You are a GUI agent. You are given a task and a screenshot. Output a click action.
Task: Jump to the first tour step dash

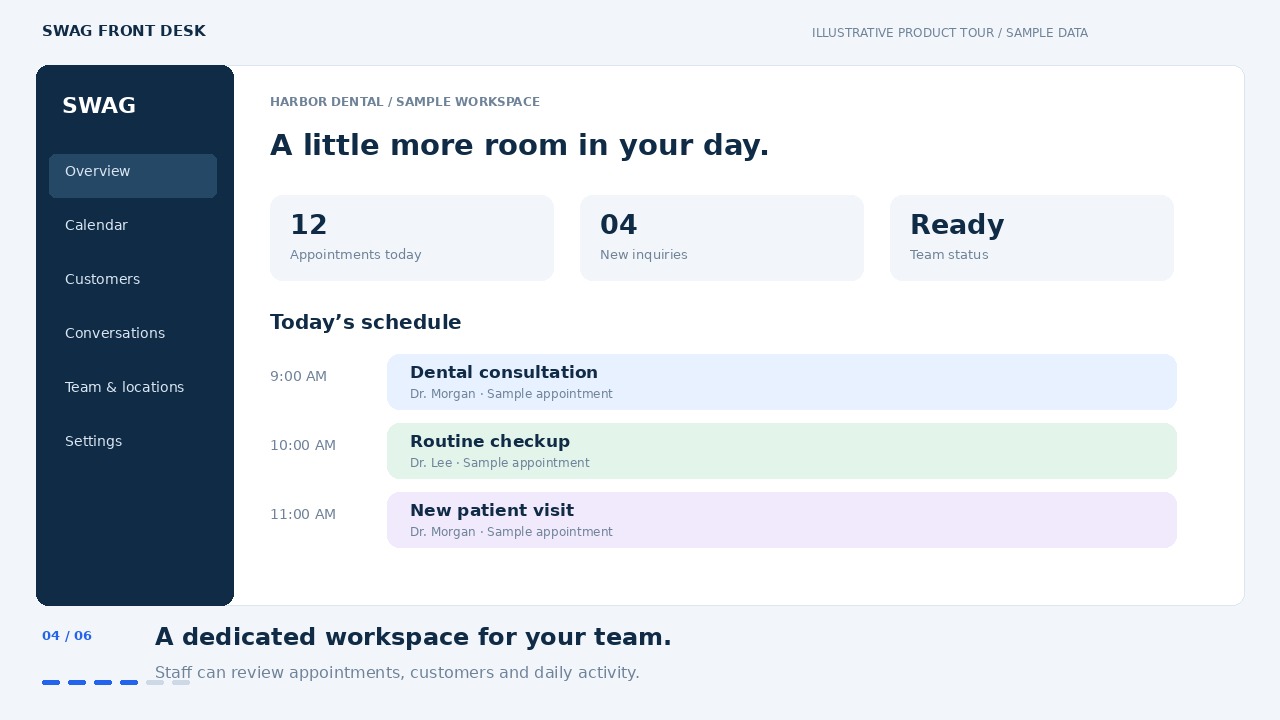pos(51,683)
